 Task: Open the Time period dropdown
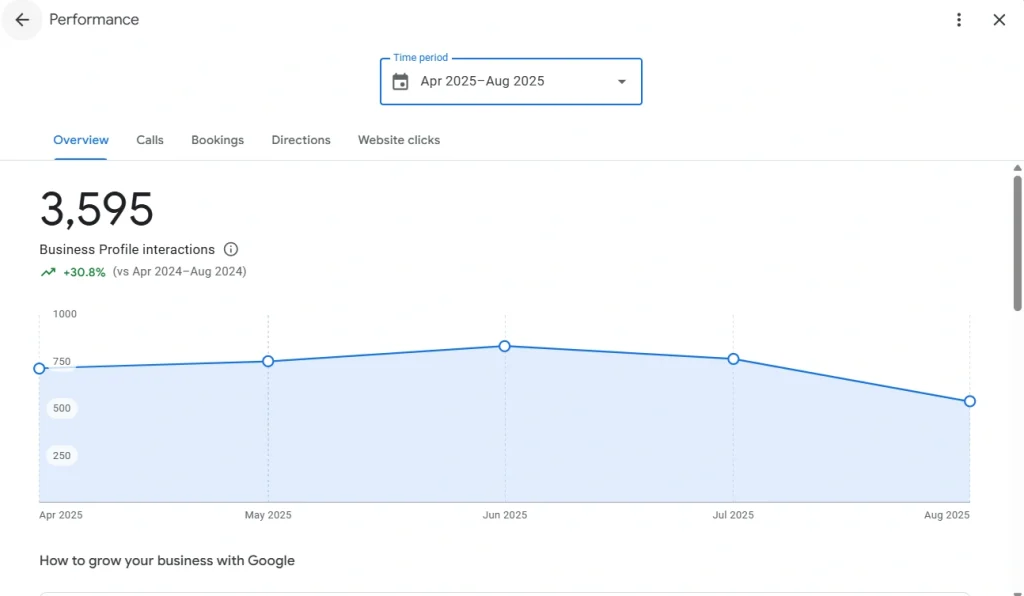(x=510, y=81)
